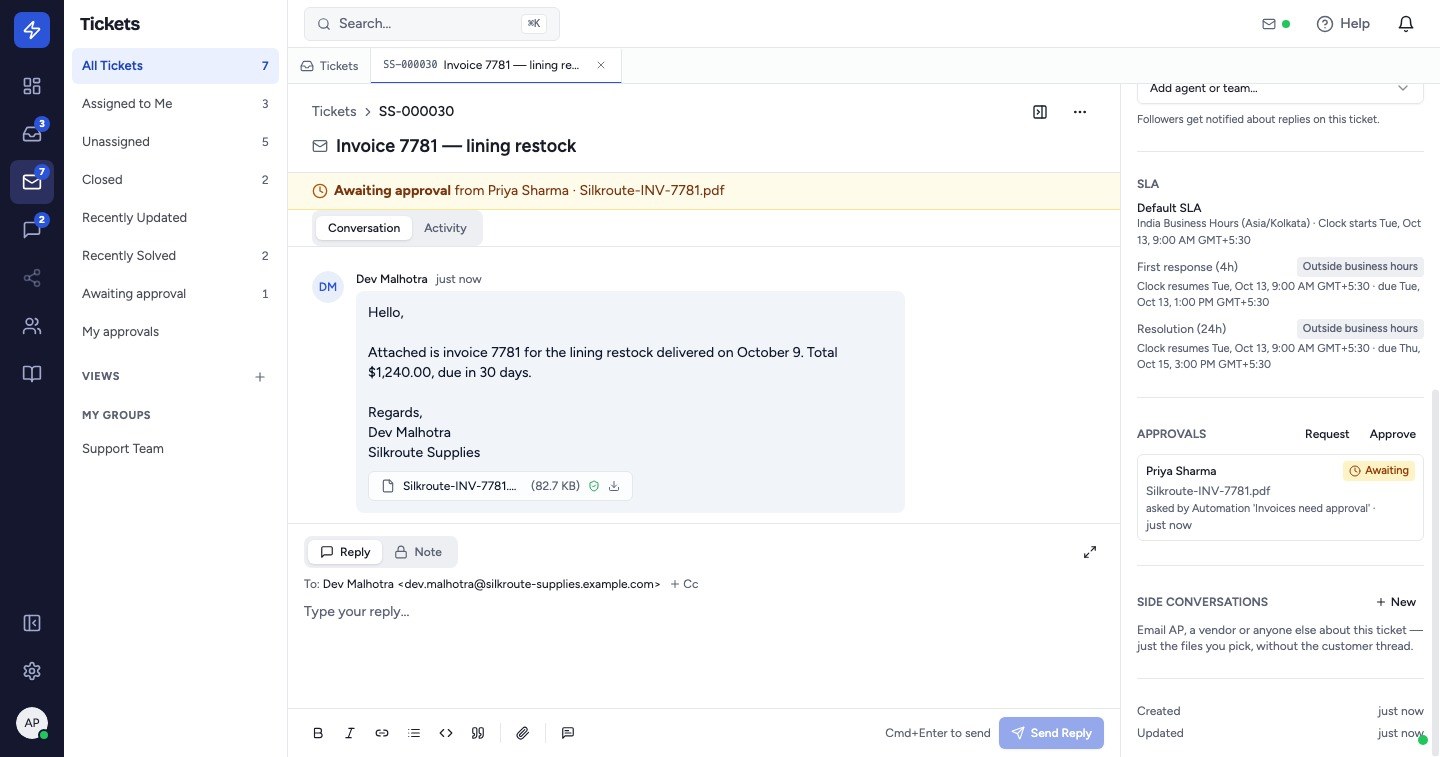1440x757 pixels.
Task: Expand the reply editor to fullscreen
Action: [1090, 552]
